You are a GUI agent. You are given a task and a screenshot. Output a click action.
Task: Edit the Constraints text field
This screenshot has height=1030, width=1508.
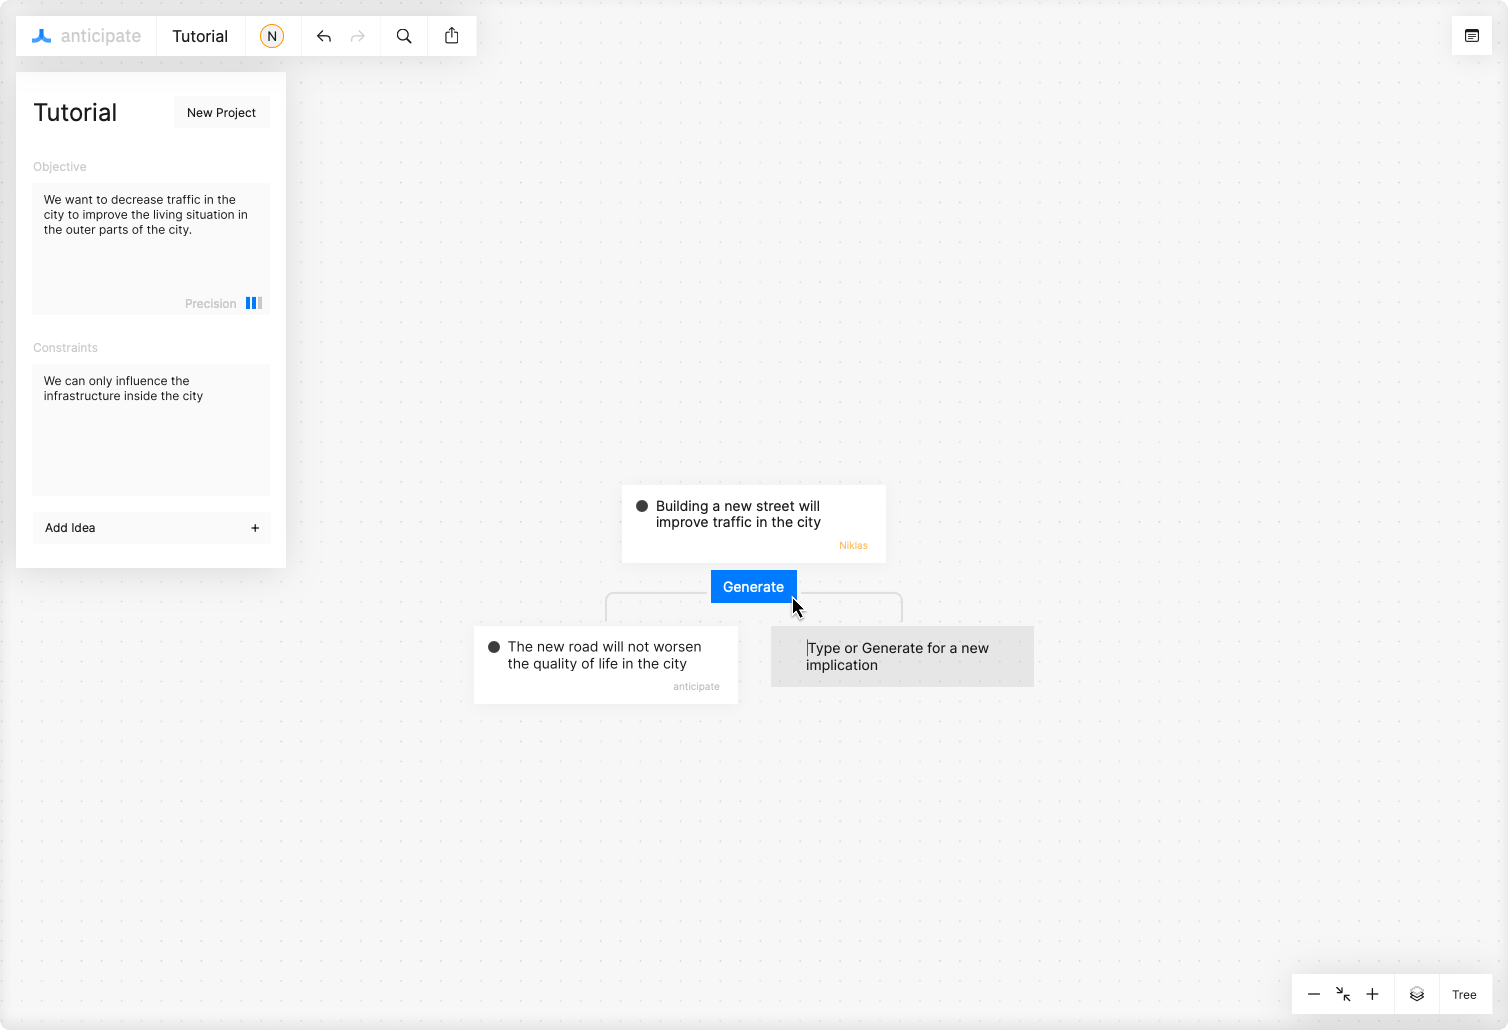(x=151, y=430)
